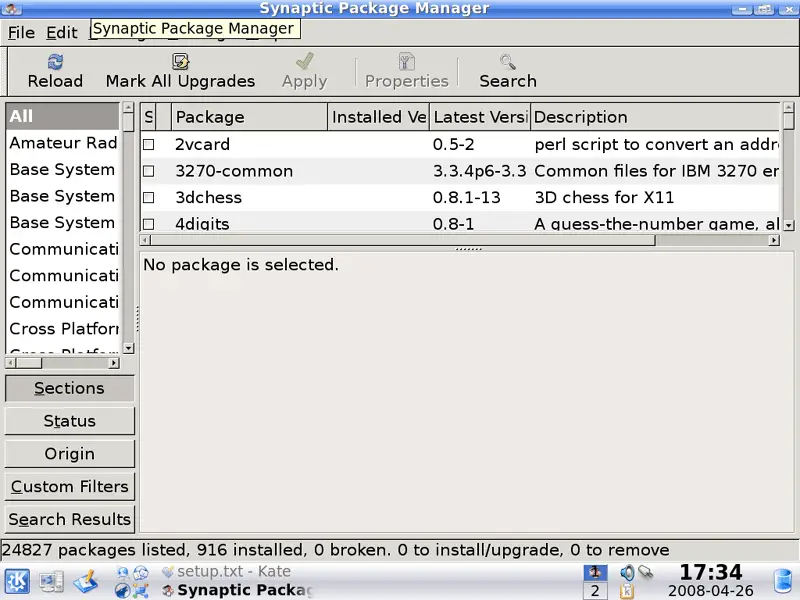Launch the pen-and-paper editor icon in panel
The width and height of the screenshot is (800, 600).
(86, 582)
